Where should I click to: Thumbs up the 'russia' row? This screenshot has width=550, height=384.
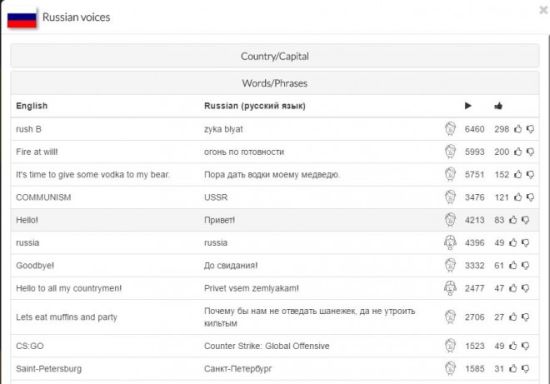point(513,243)
